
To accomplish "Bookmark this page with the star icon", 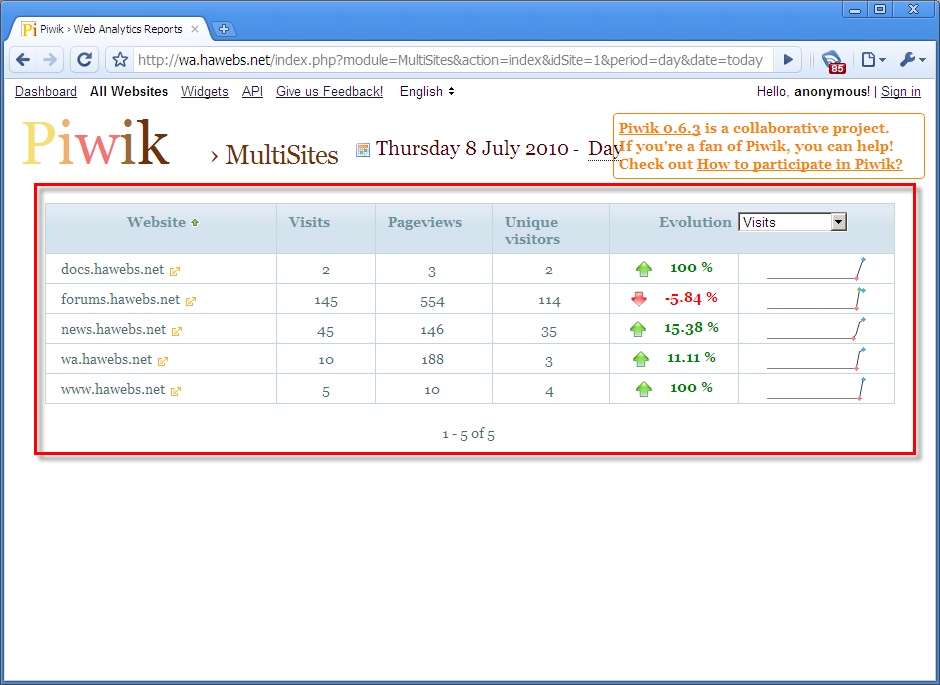I will (120, 60).
